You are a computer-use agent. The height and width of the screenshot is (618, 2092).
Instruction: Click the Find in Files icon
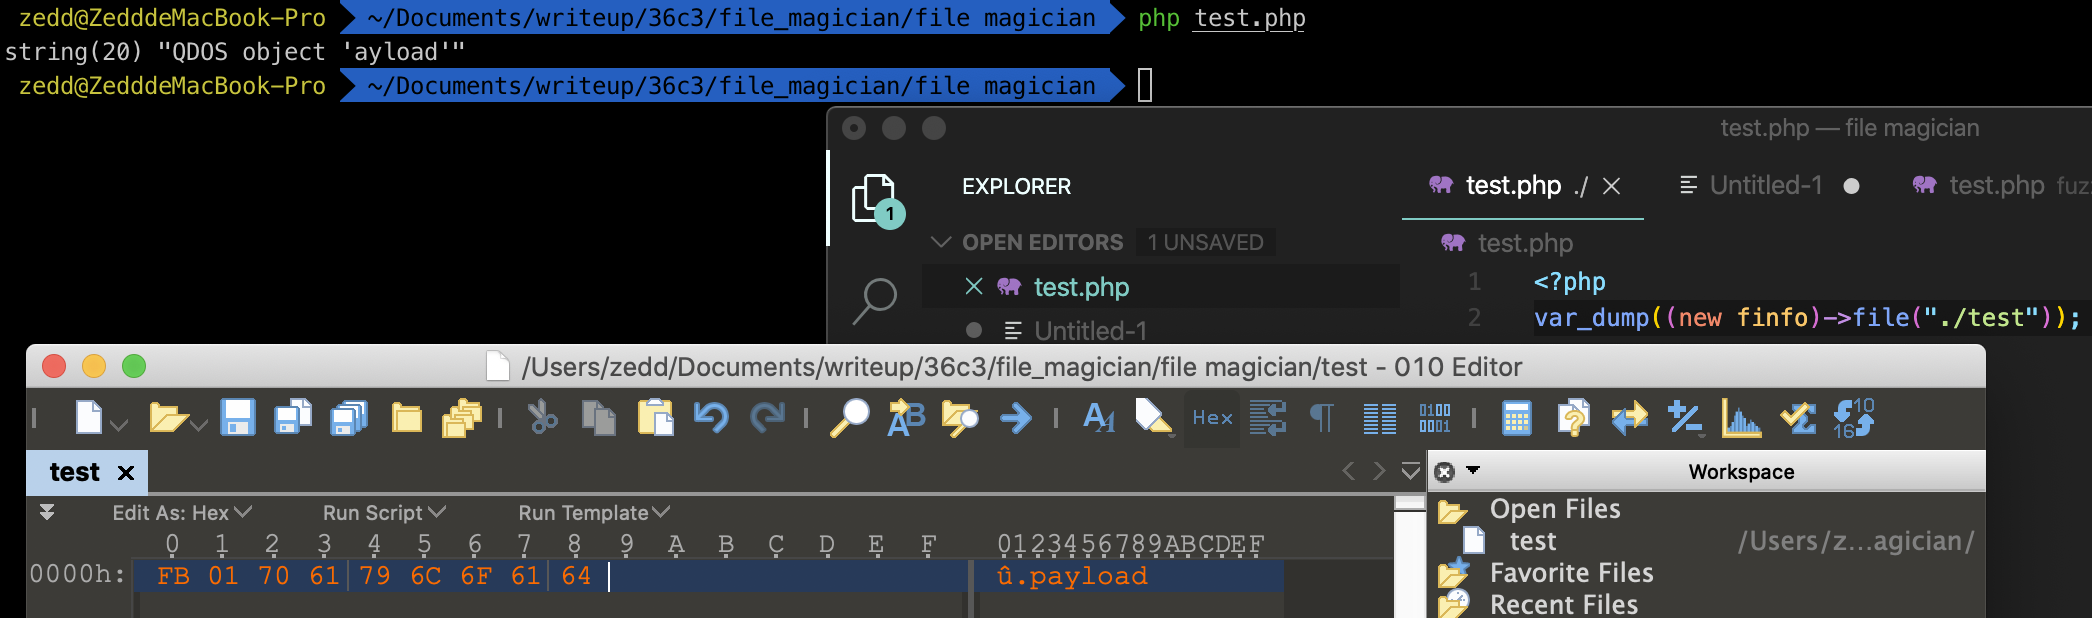(x=960, y=417)
